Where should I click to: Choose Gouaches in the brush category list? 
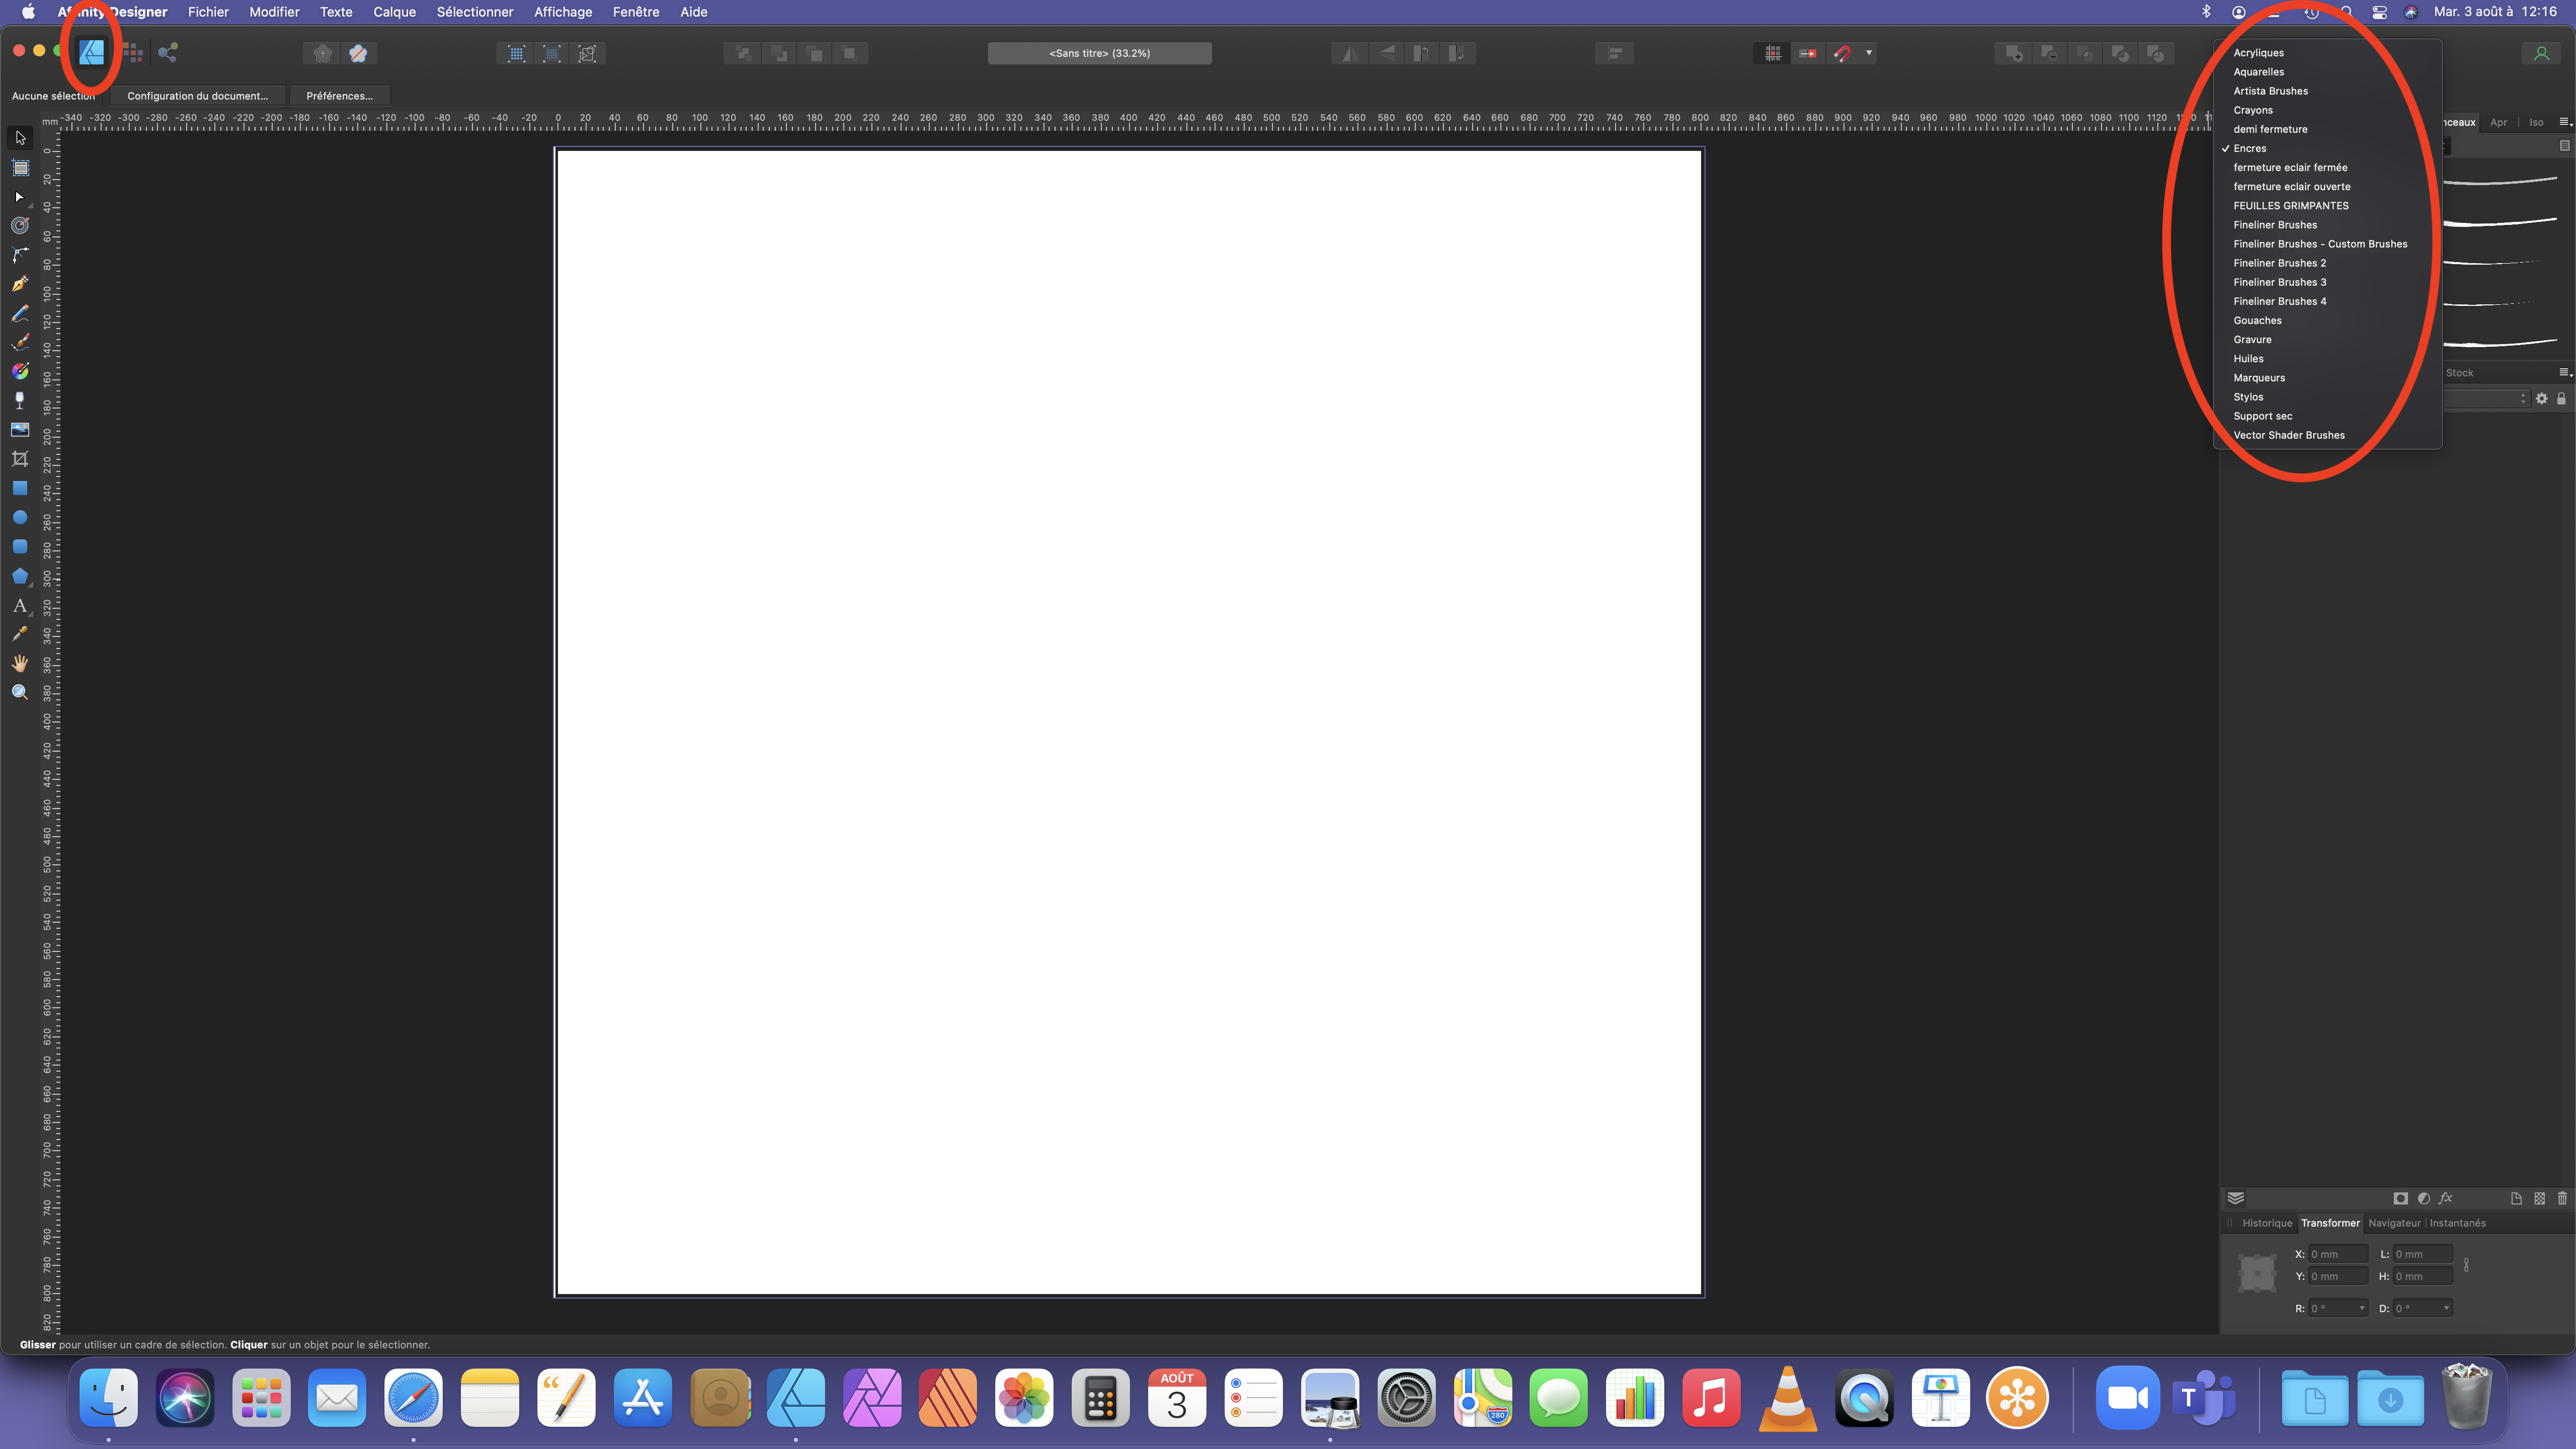(x=2257, y=320)
